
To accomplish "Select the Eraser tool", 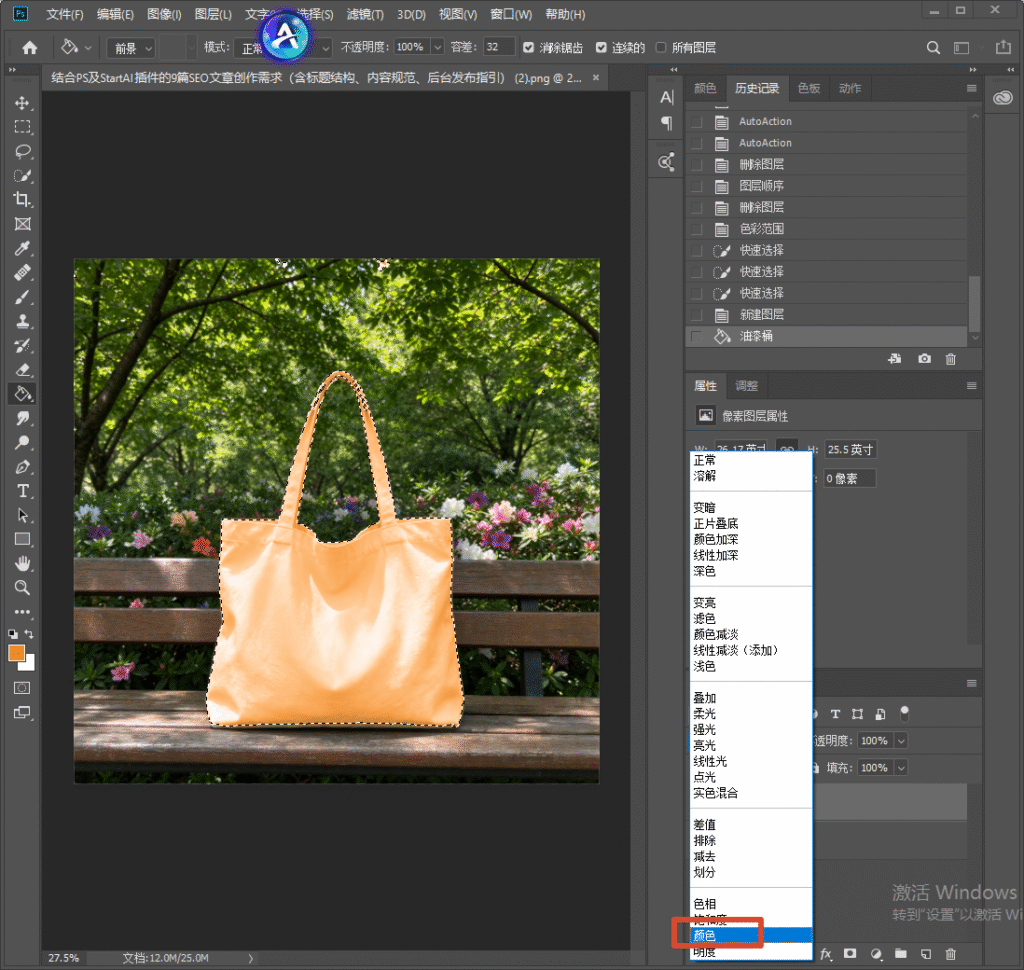I will (x=22, y=370).
